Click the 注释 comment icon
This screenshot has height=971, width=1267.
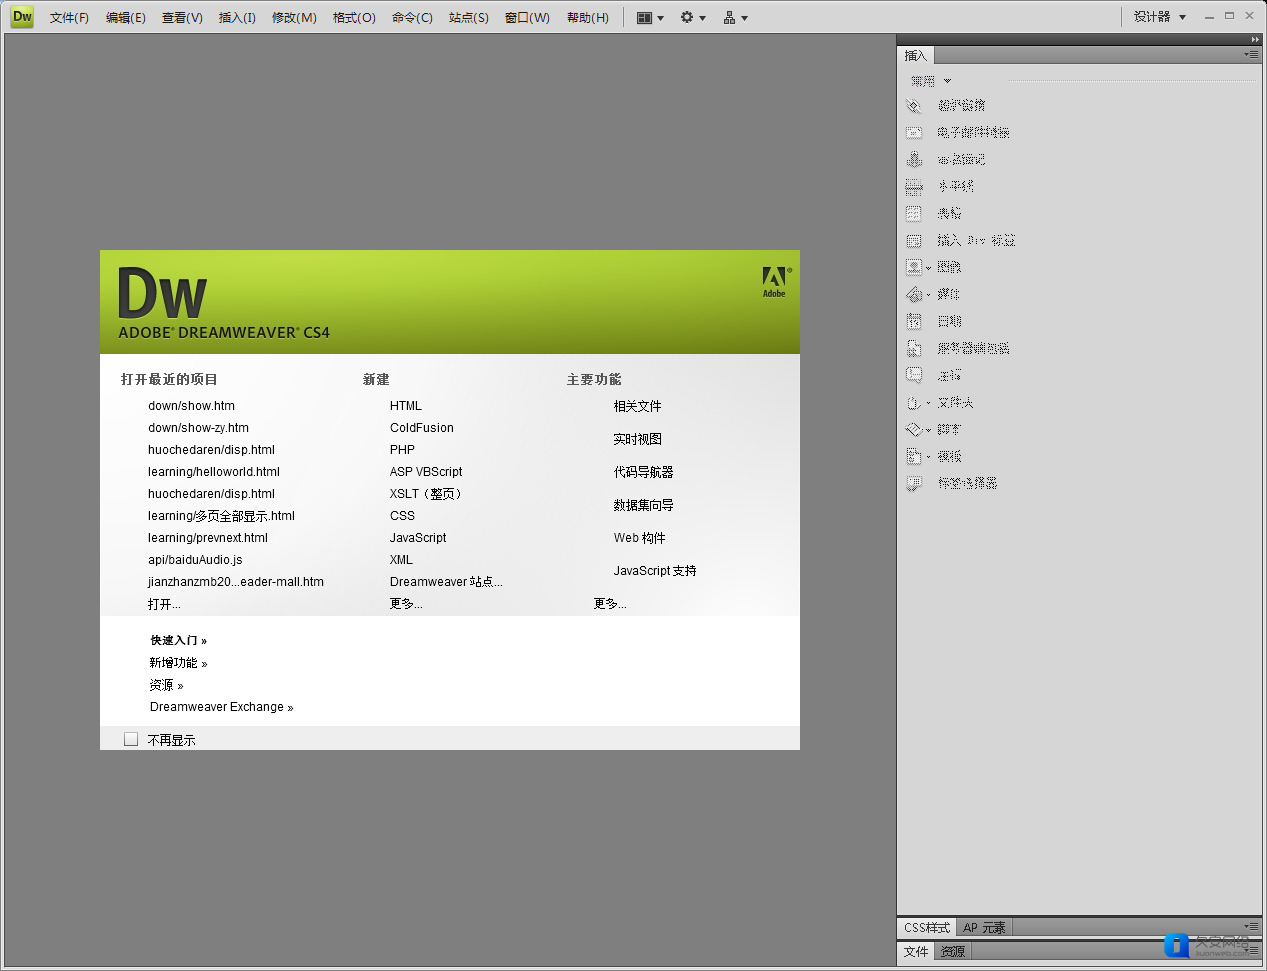coord(914,375)
